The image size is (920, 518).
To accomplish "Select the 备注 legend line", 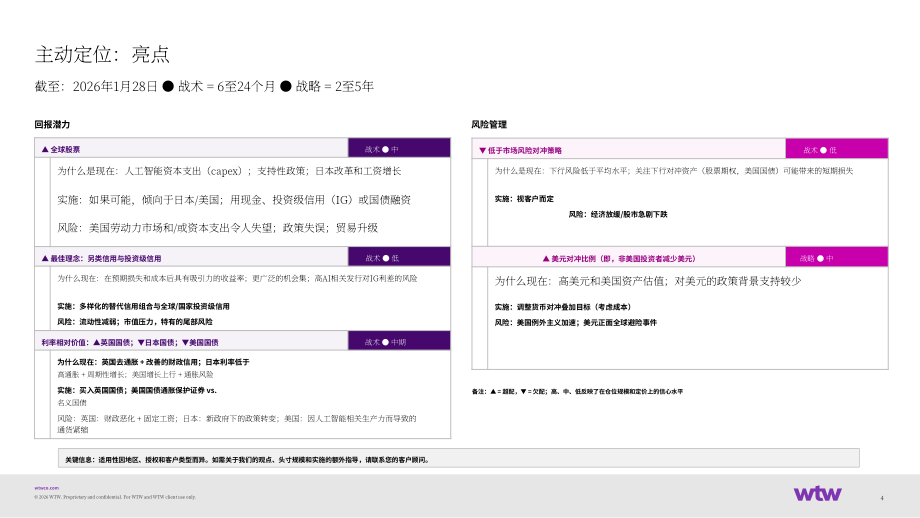I will click(x=577, y=391).
